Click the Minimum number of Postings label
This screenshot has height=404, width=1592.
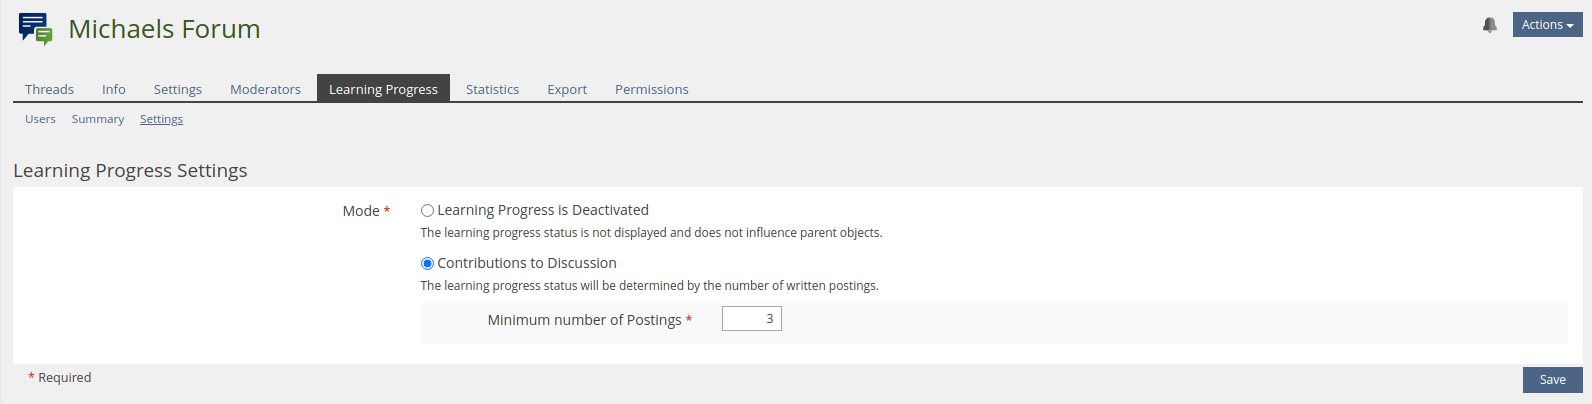[x=584, y=320]
